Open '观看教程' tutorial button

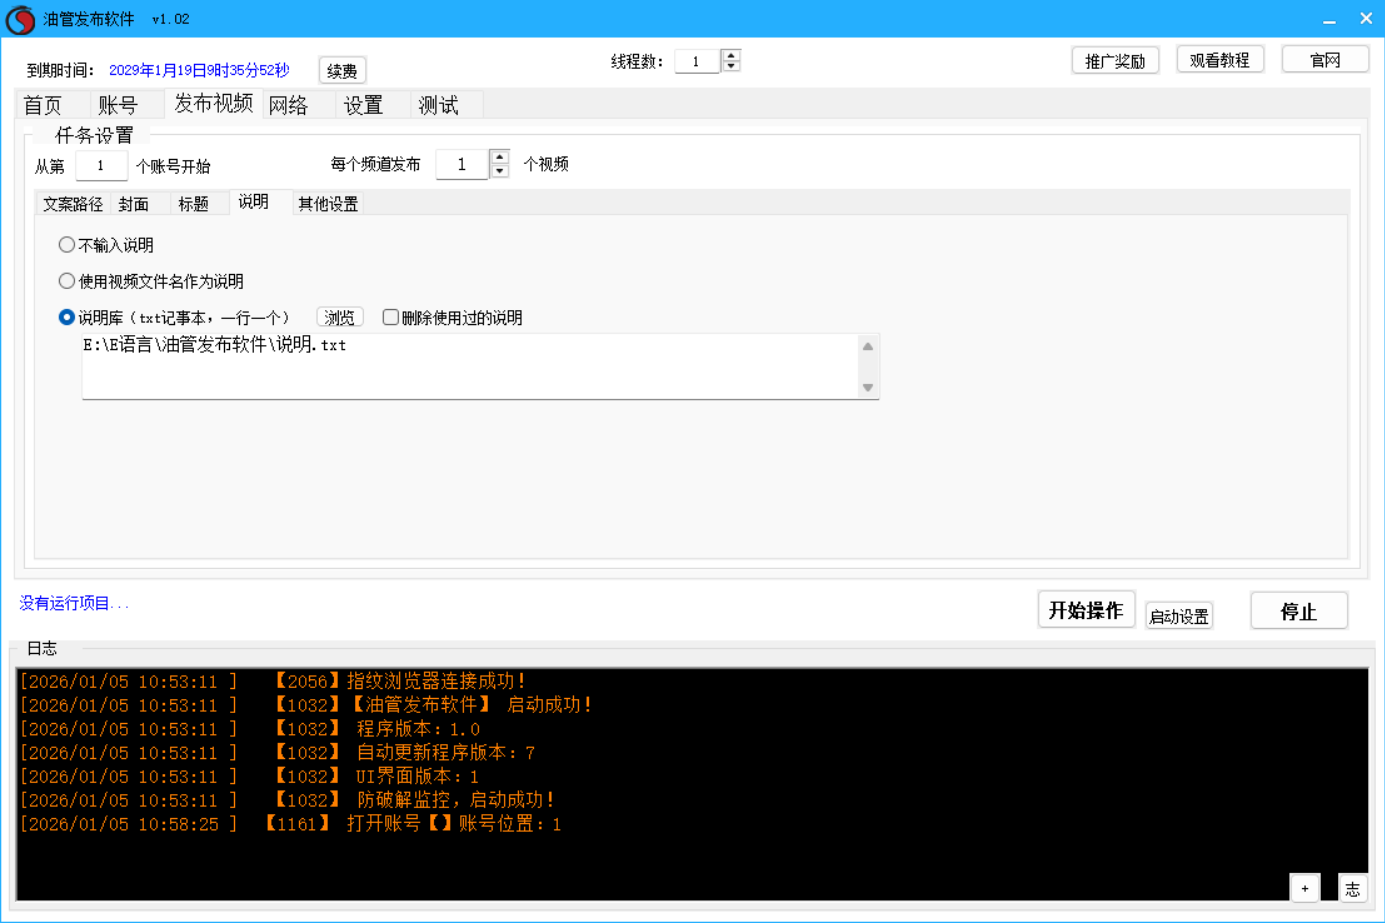[x=1219, y=60]
